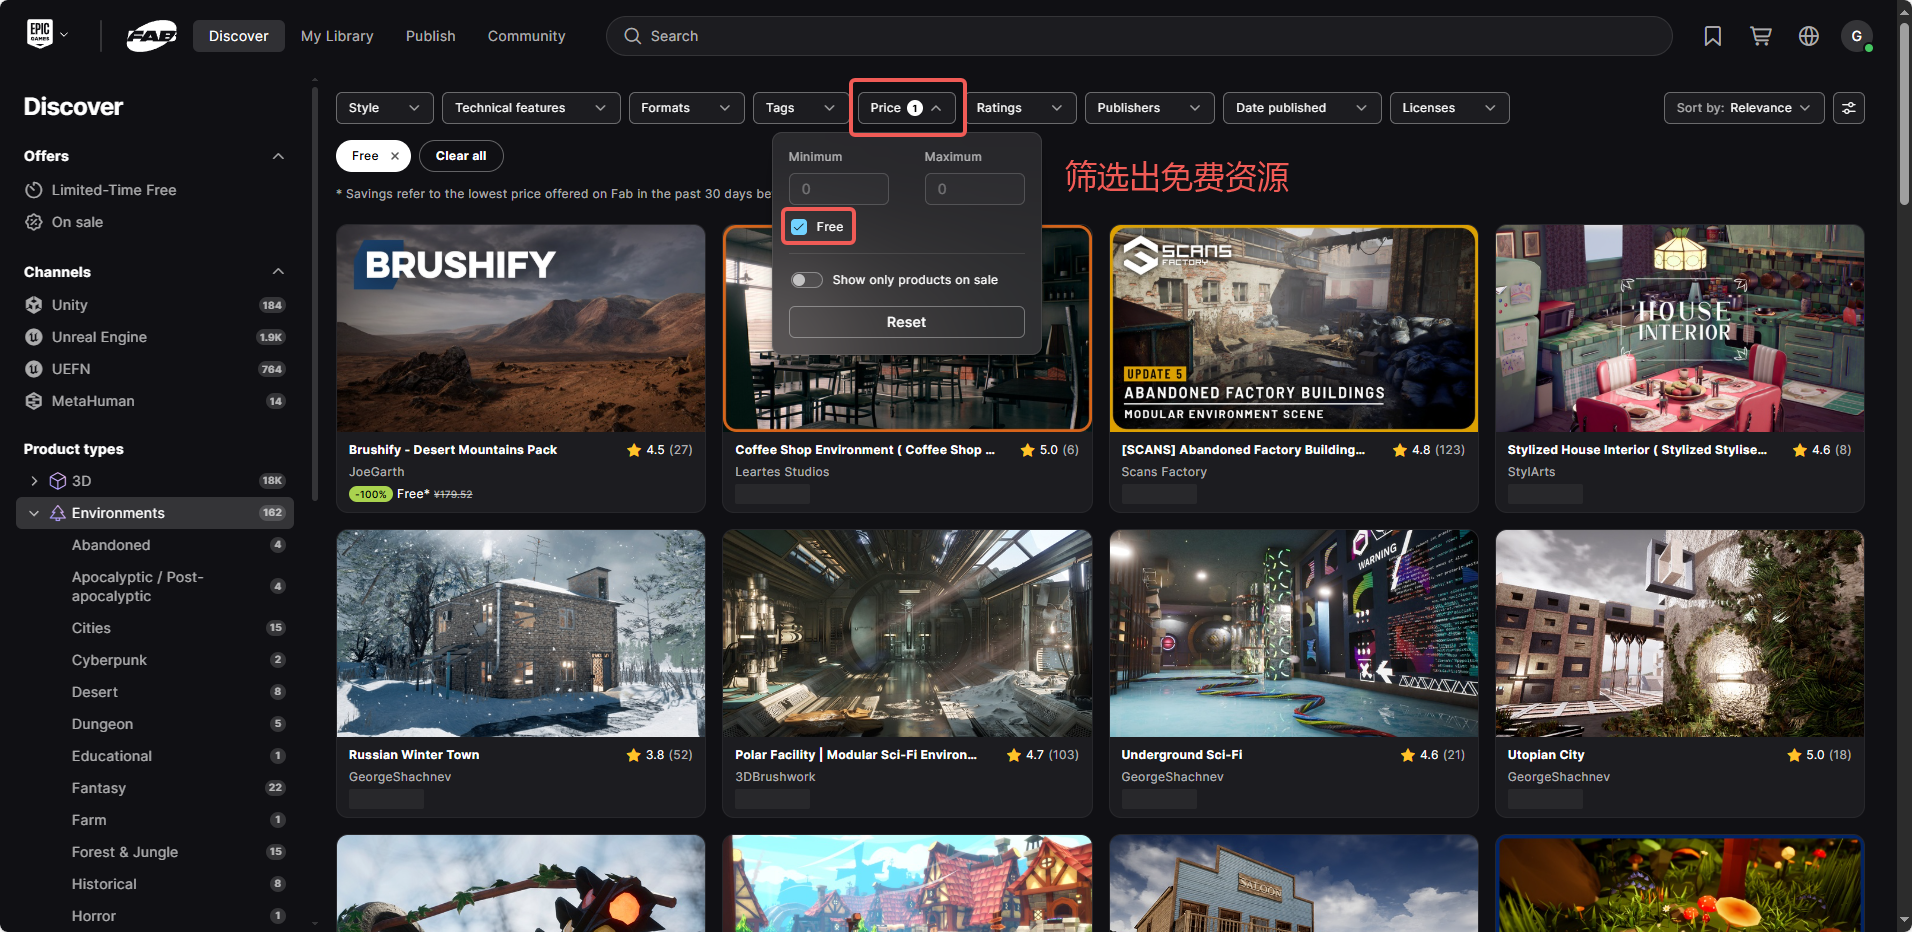Change the Sort by Relevance option
The image size is (1912, 932).
click(1744, 108)
